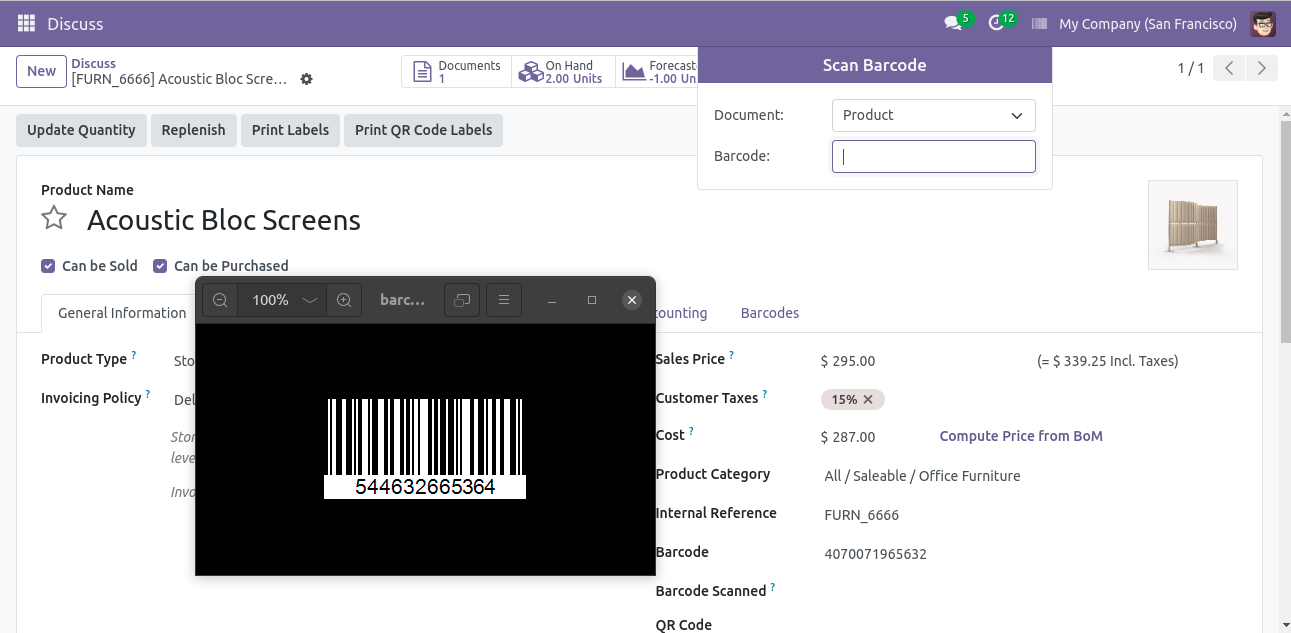The height and width of the screenshot is (633, 1291).
Task: Click the Print Labels button
Action: 290,130
